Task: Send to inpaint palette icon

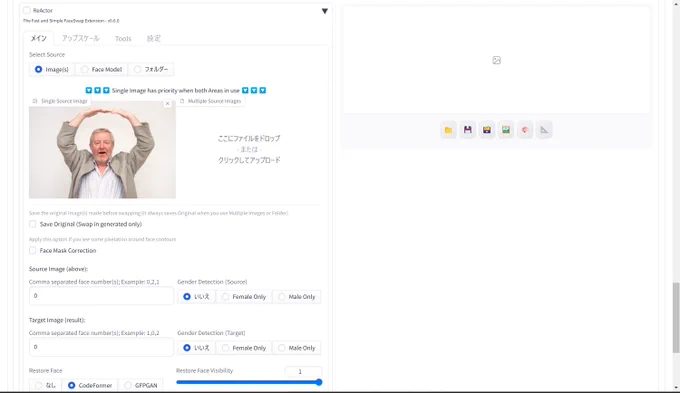Action: point(525,130)
